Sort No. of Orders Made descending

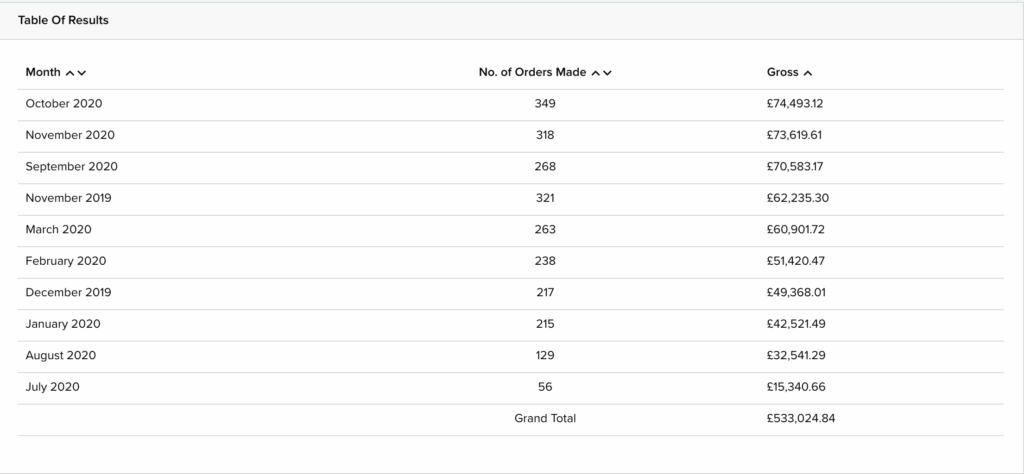pos(607,73)
